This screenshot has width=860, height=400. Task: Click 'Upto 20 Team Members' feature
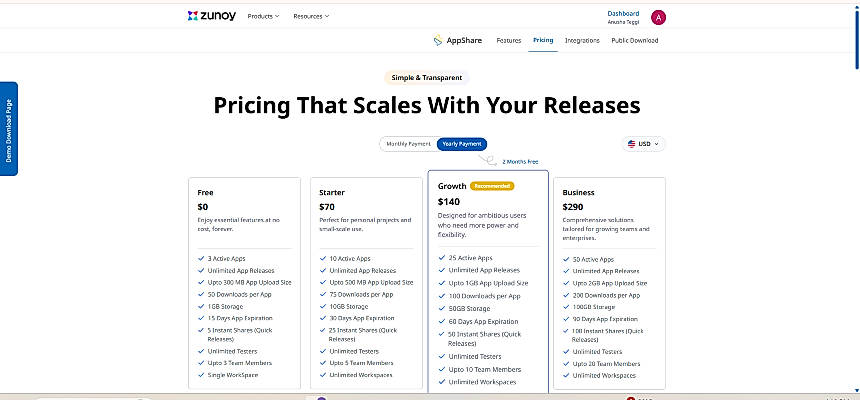point(606,364)
